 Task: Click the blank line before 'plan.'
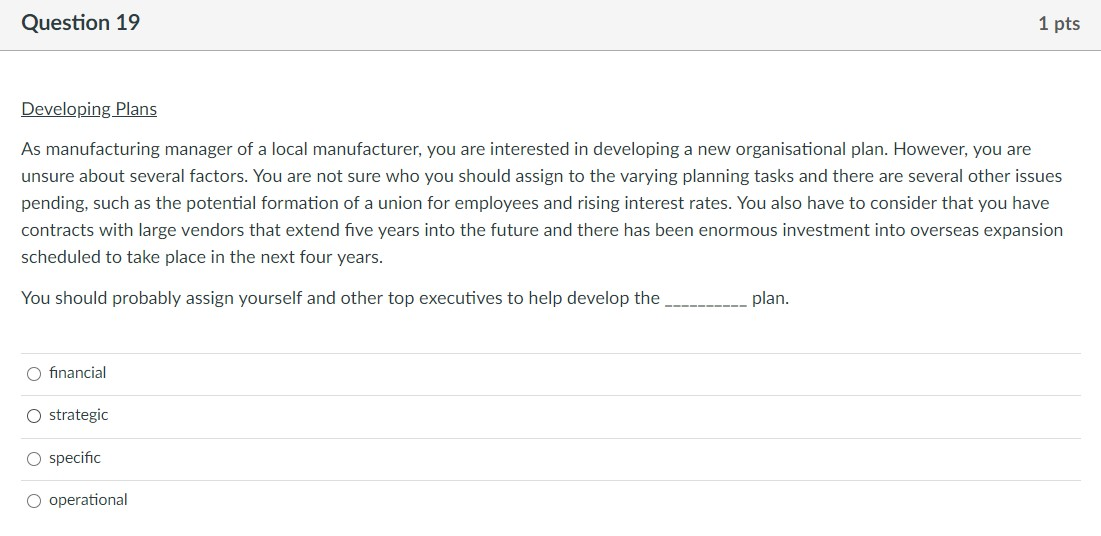(x=705, y=299)
